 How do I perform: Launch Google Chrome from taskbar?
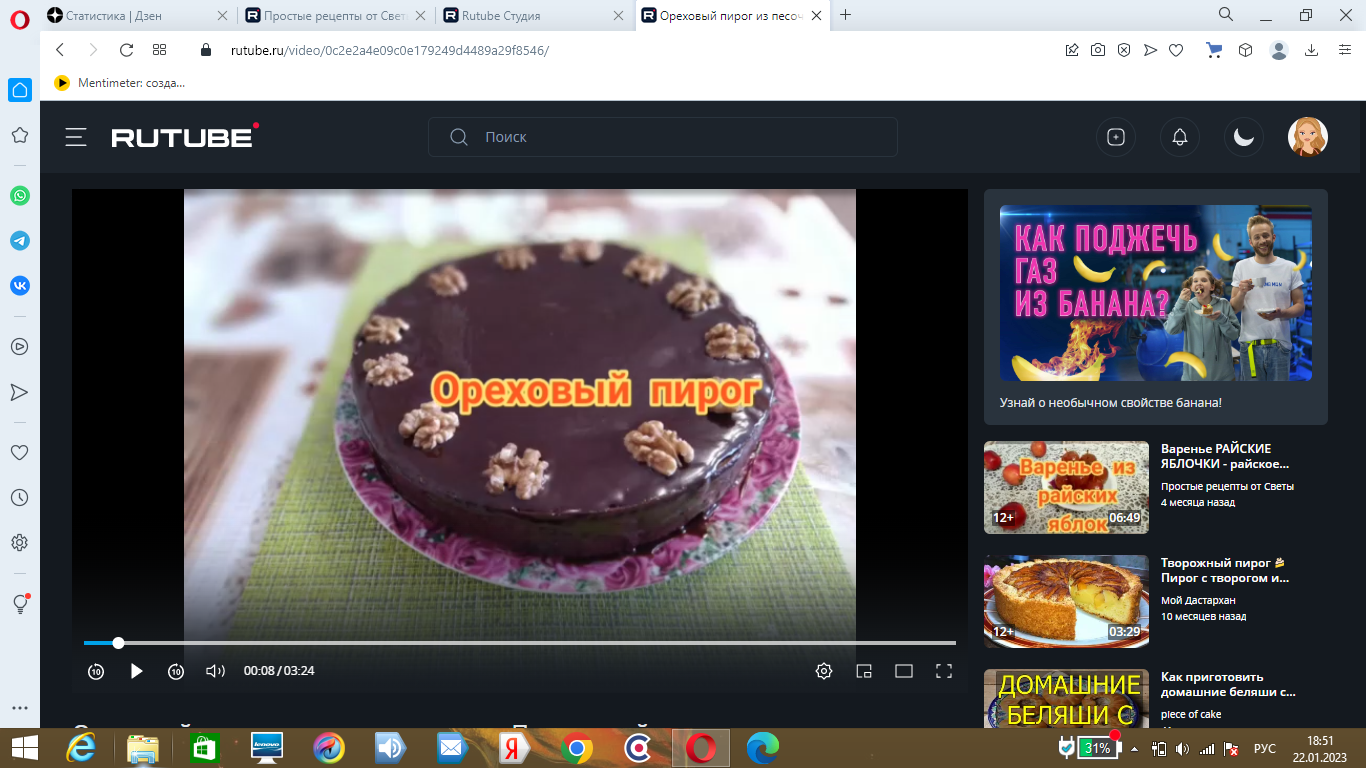[576, 747]
